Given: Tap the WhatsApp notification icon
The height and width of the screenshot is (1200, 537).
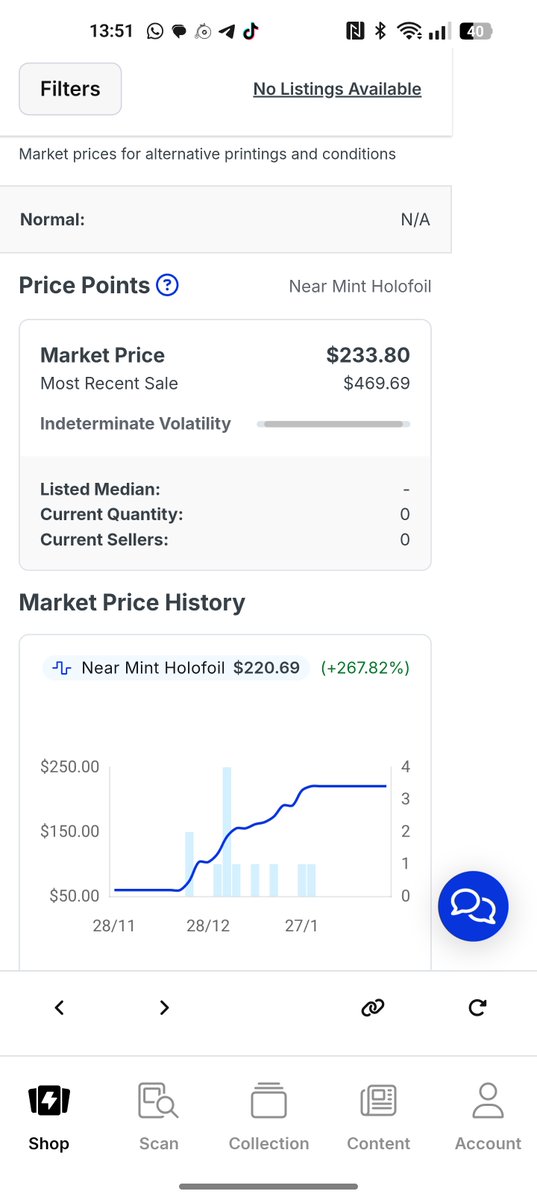Looking at the screenshot, I should (x=154, y=31).
